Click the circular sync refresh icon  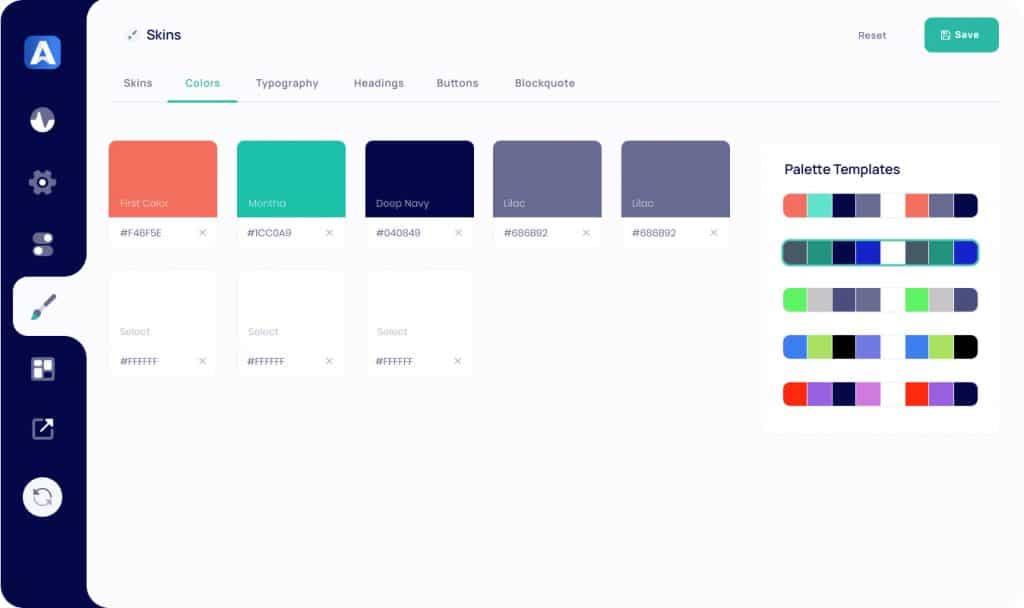point(43,497)
